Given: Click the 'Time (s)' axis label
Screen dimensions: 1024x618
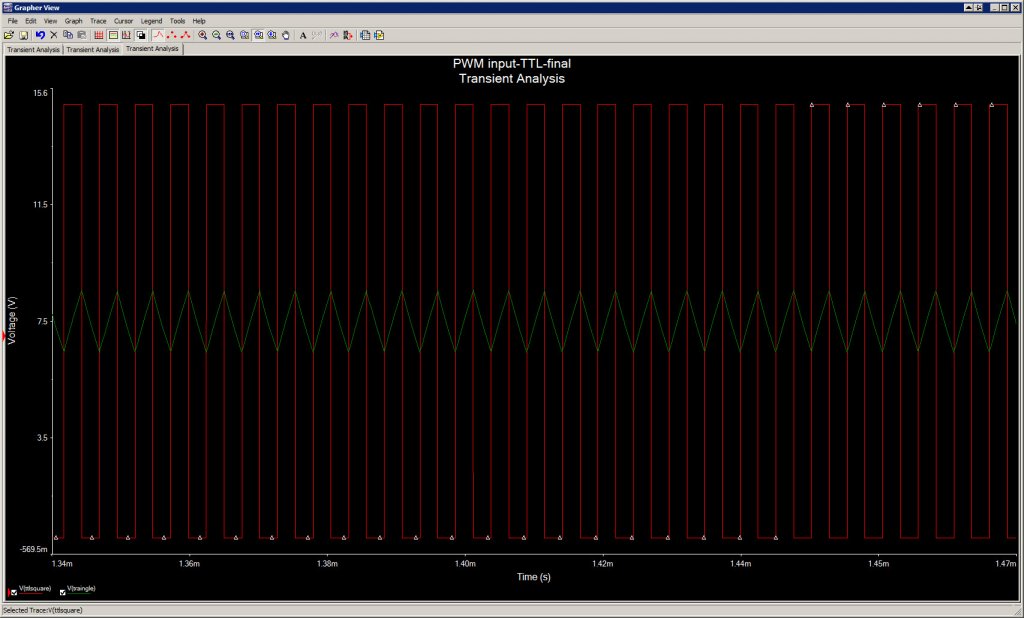Looking at the screenshot, I should pyautogui.click(x=534, y=577).
